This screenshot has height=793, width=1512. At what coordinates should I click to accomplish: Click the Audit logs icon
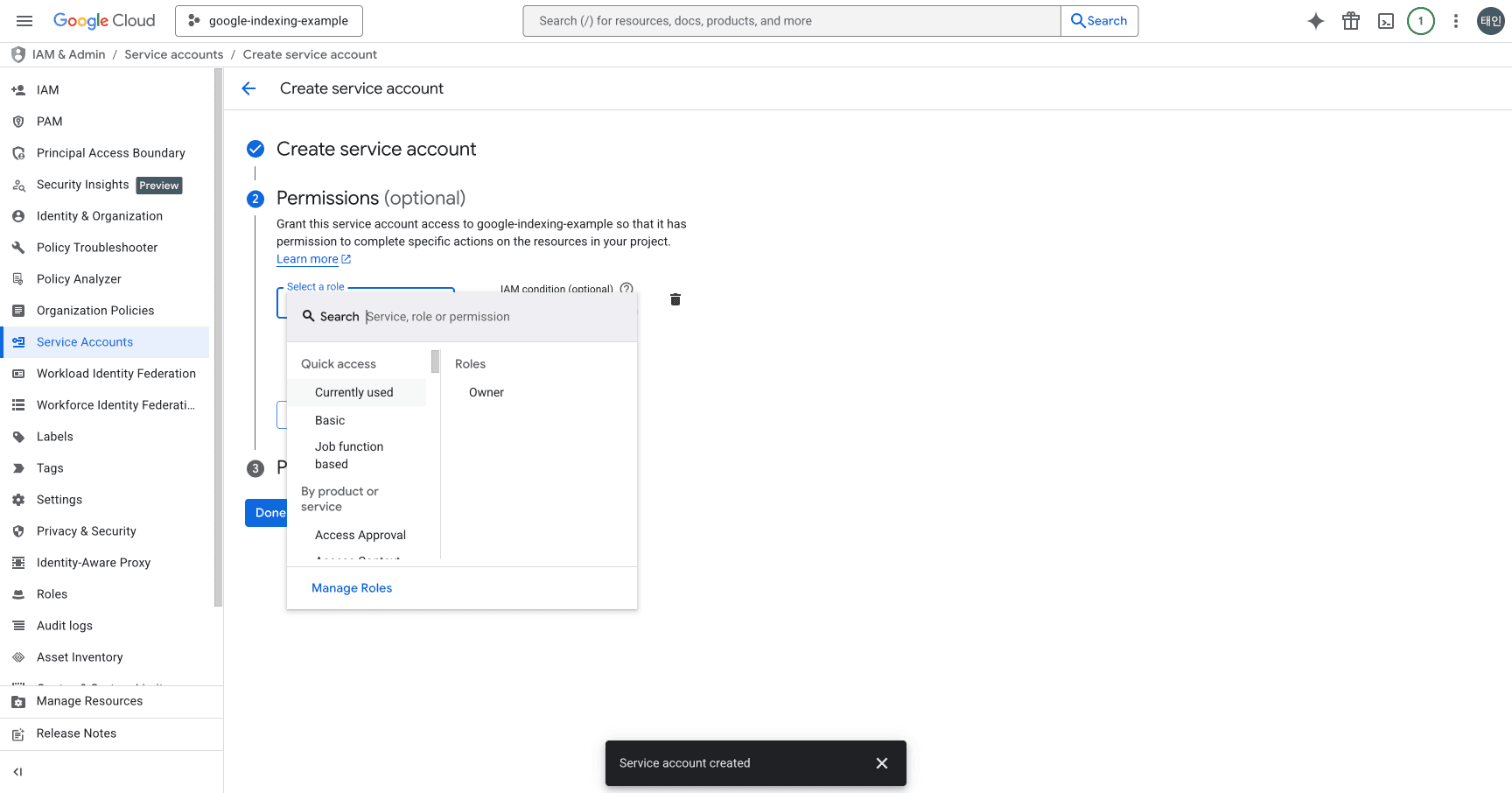tap(18, 626)
